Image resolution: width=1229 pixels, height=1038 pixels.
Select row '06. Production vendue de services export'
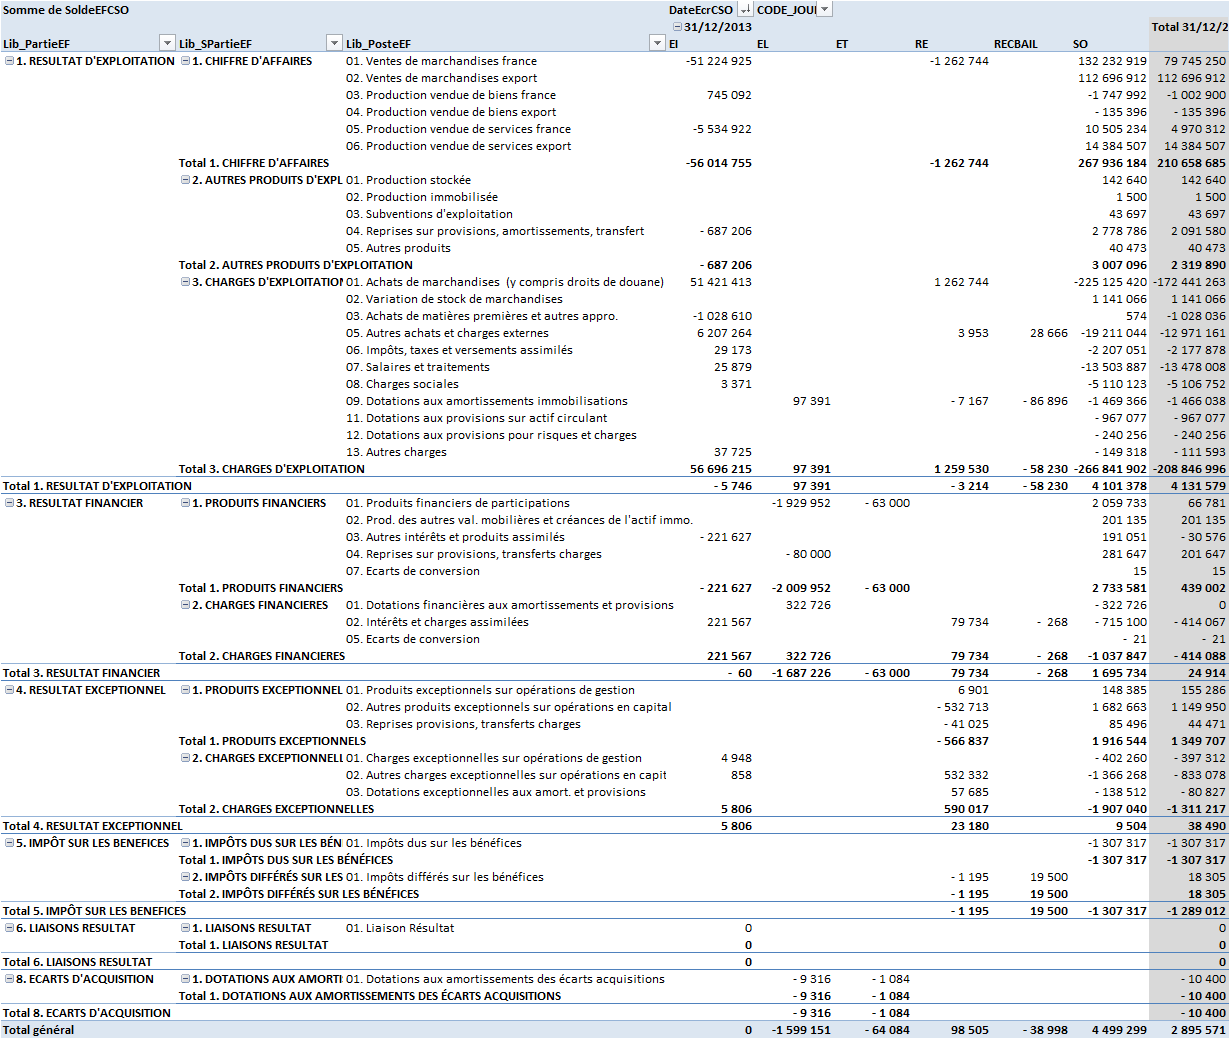(x=459, y=146)
